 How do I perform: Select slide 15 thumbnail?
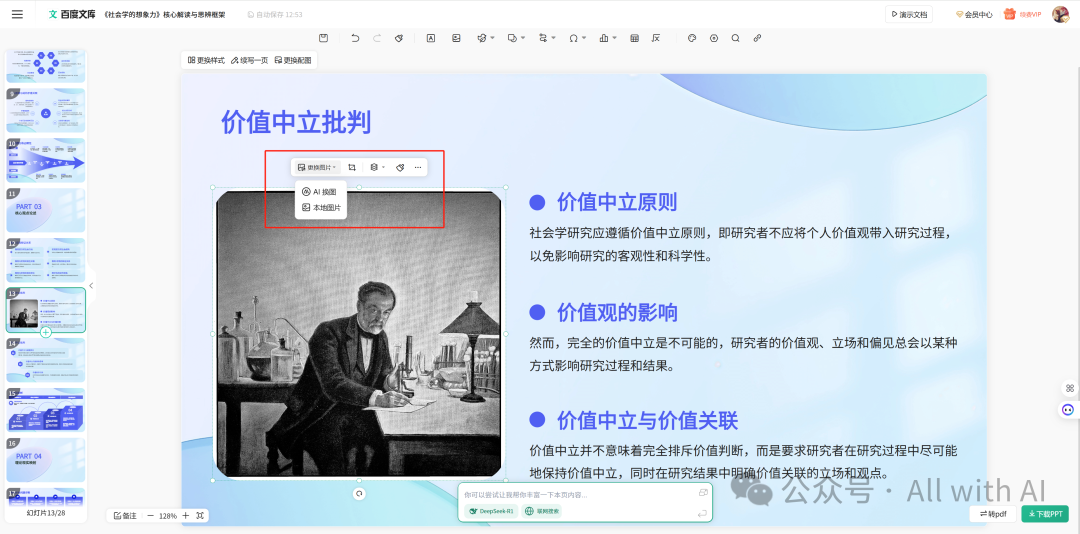tap(45, 411)
